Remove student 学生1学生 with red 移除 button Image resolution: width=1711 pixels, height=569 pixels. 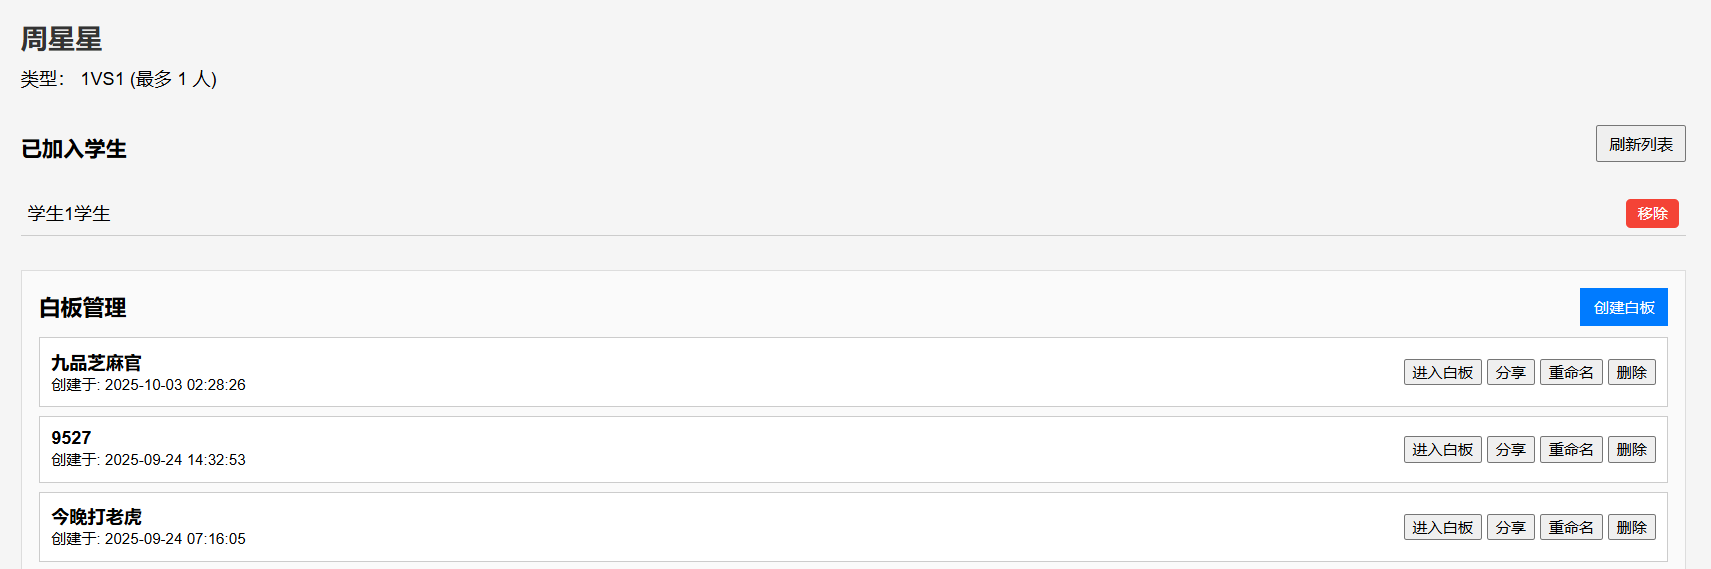1652,214
